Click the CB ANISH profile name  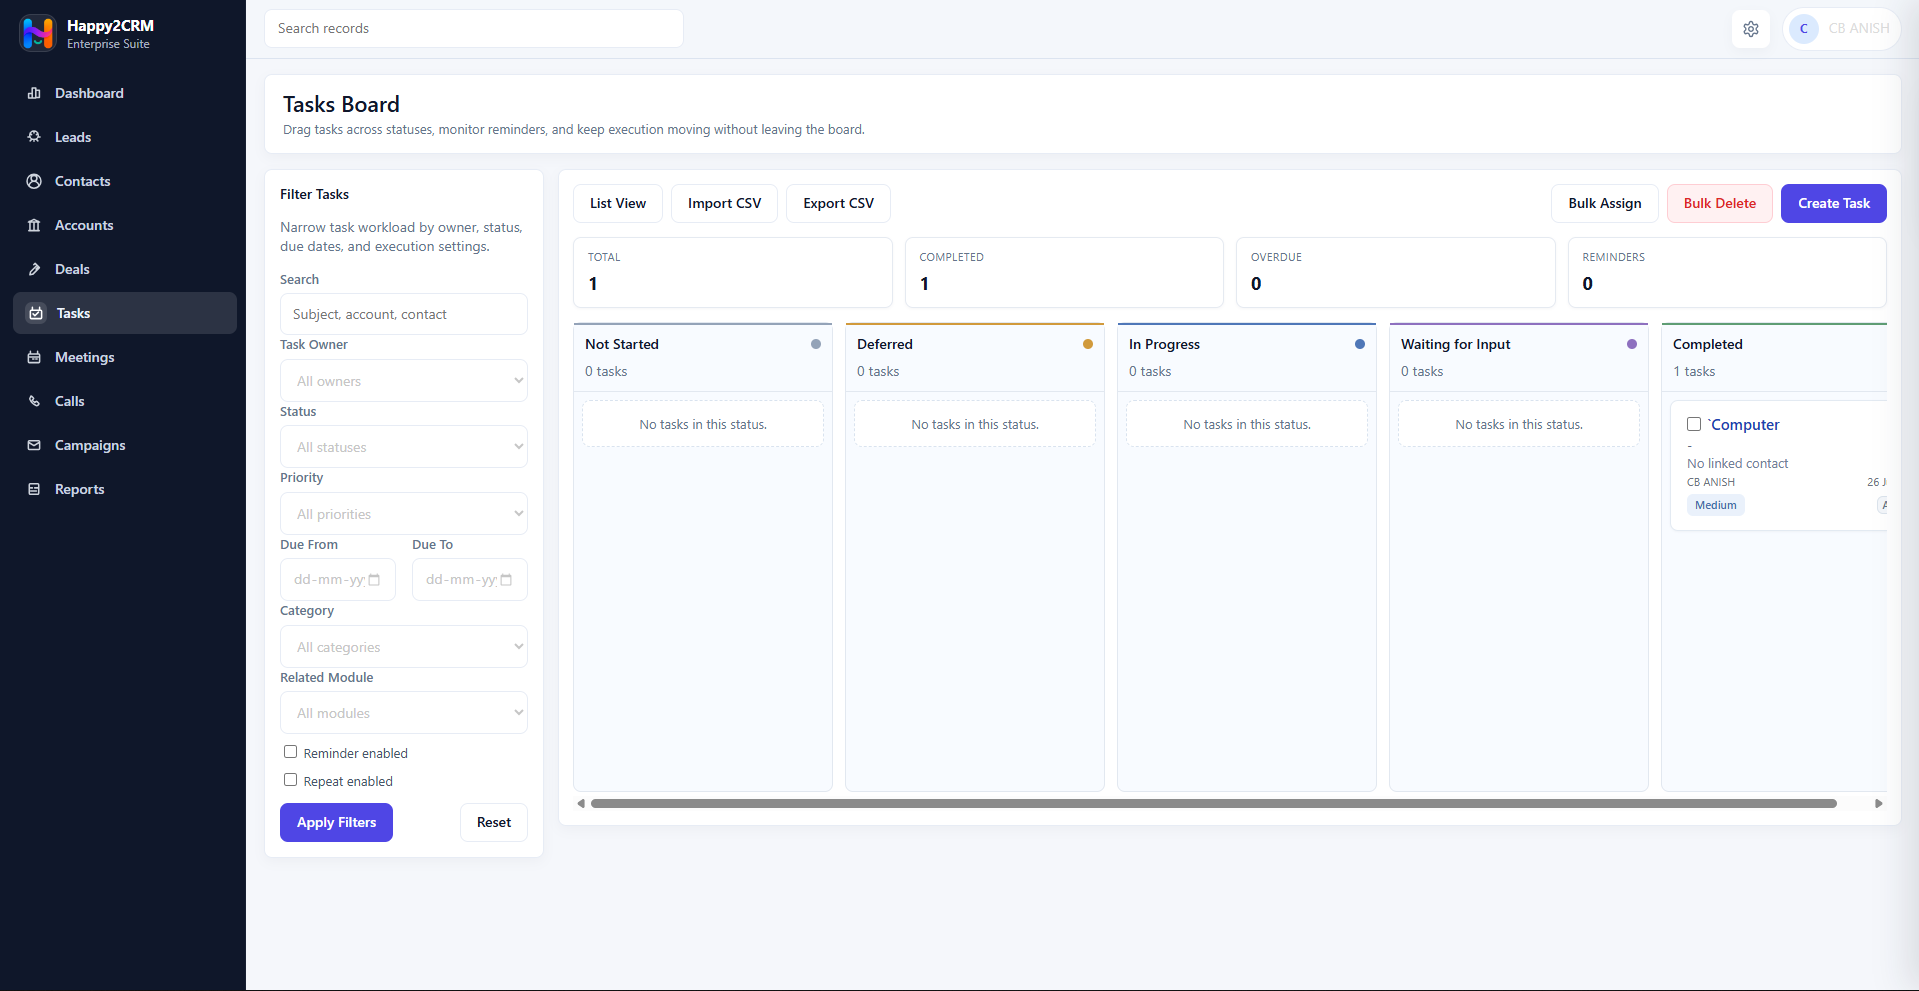pos(1859,29)
